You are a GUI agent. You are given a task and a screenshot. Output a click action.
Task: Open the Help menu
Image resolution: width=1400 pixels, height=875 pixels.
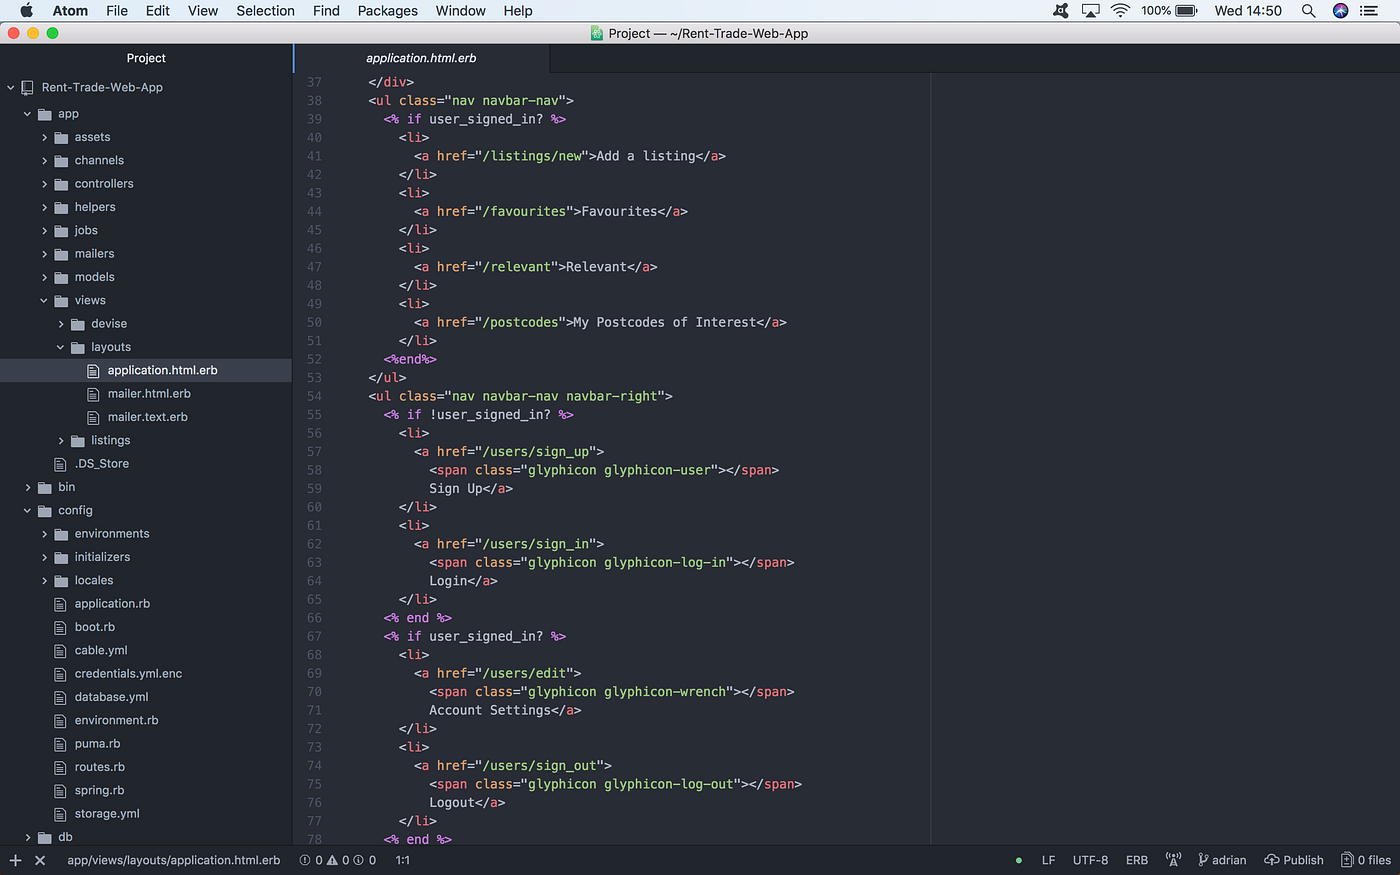518,10
